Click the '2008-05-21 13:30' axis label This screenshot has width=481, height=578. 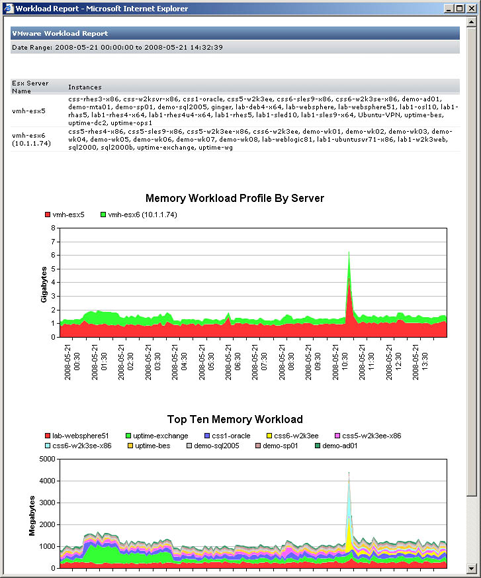coord(420,362)
